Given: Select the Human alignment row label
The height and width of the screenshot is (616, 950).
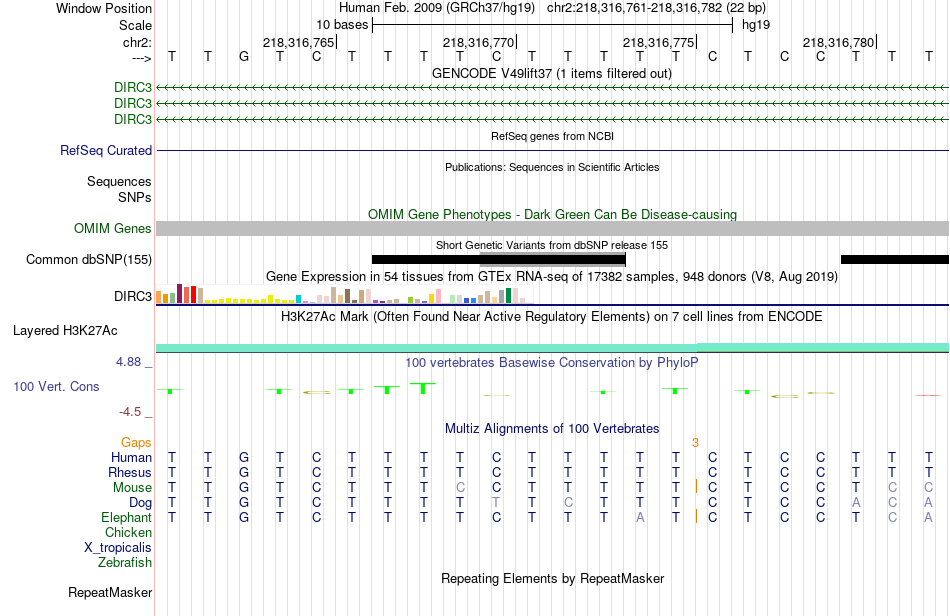Looking at the screenshot, I should (131, 457).
